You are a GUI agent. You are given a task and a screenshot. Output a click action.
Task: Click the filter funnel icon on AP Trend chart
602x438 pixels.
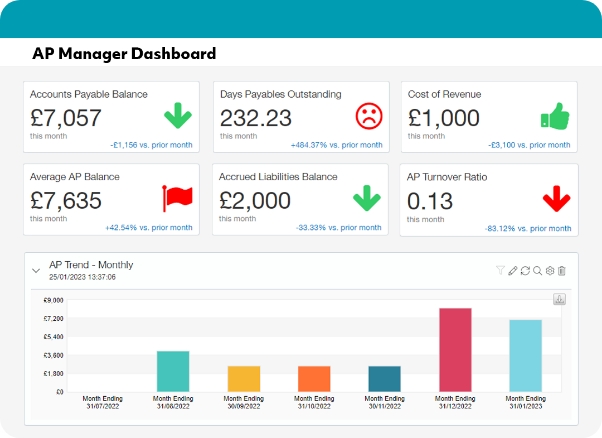tap(500, 271)
